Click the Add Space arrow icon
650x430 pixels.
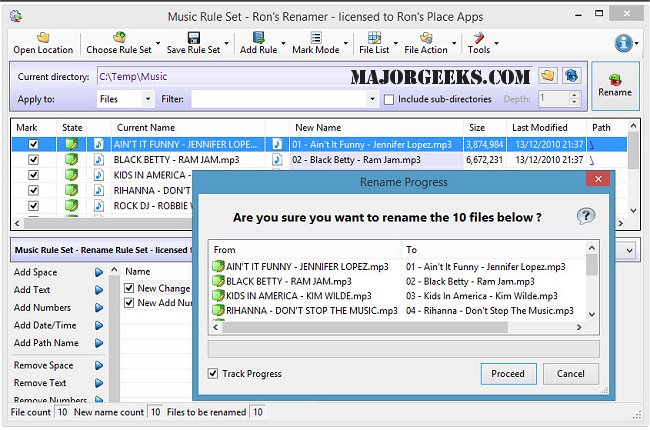click(x=99, y=272)
